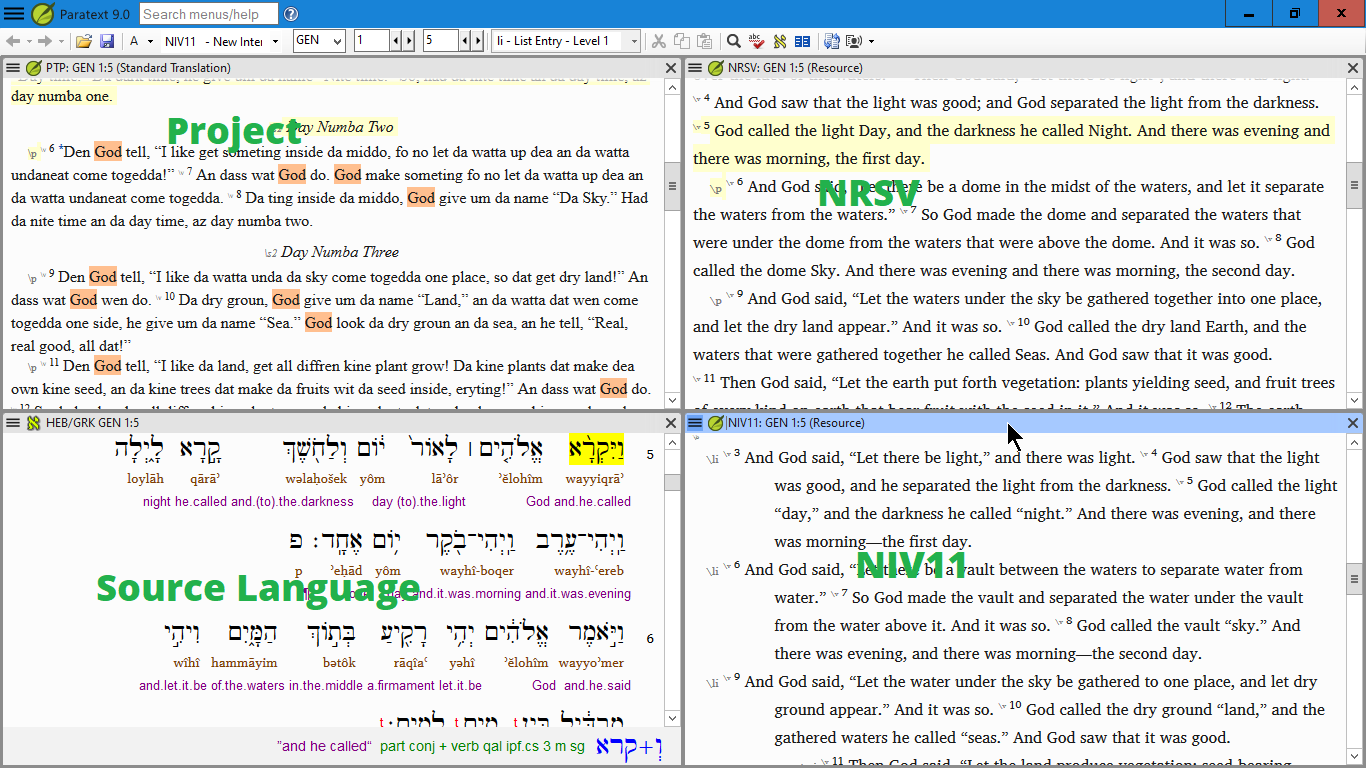Close the PTP: GEN 1:5 panel
The image size is (1366, 768).
tap(671, 68)
